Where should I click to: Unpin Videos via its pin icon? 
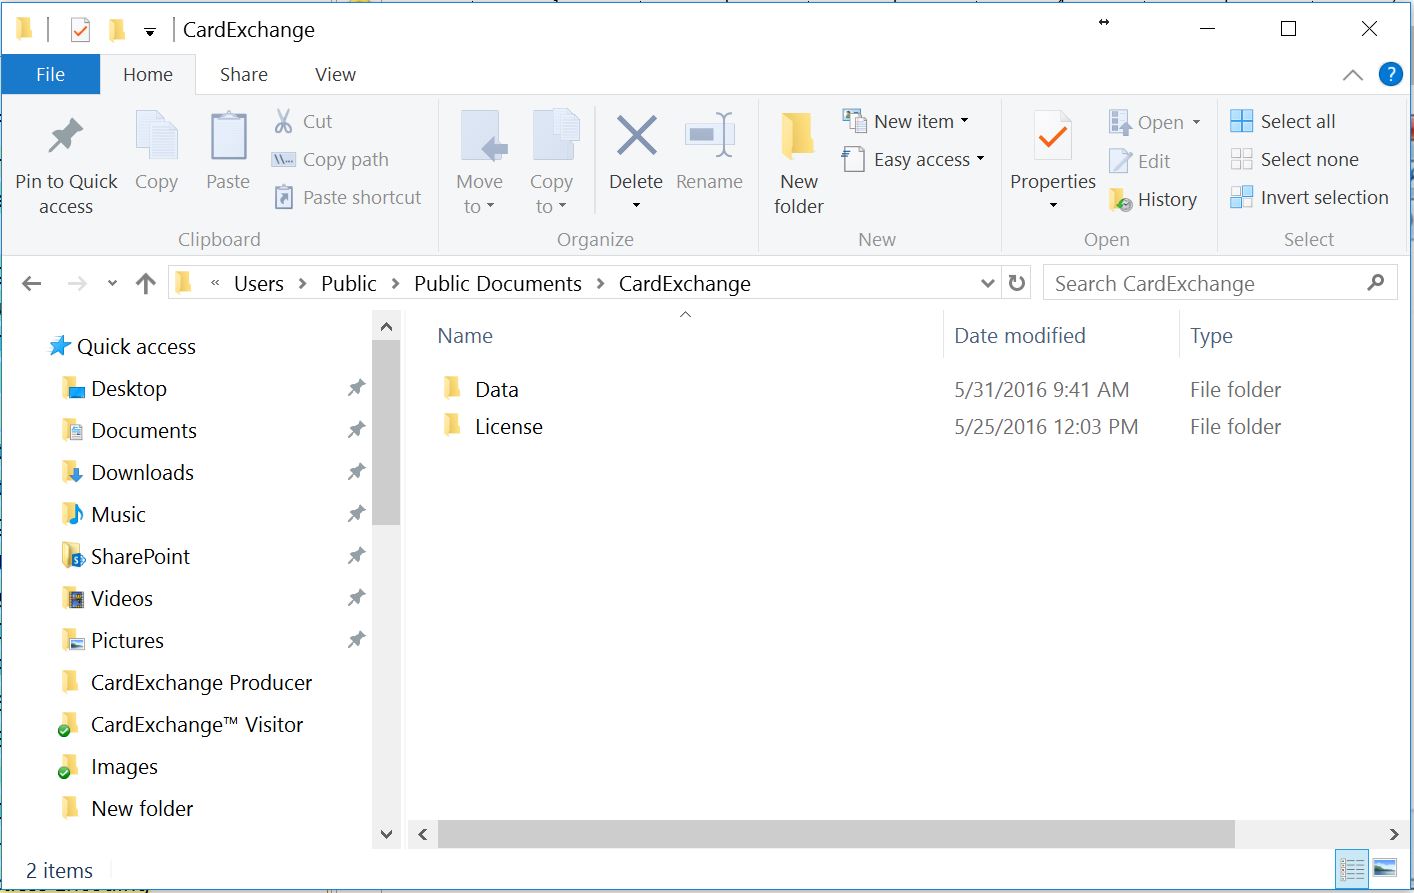pos(356,598)
